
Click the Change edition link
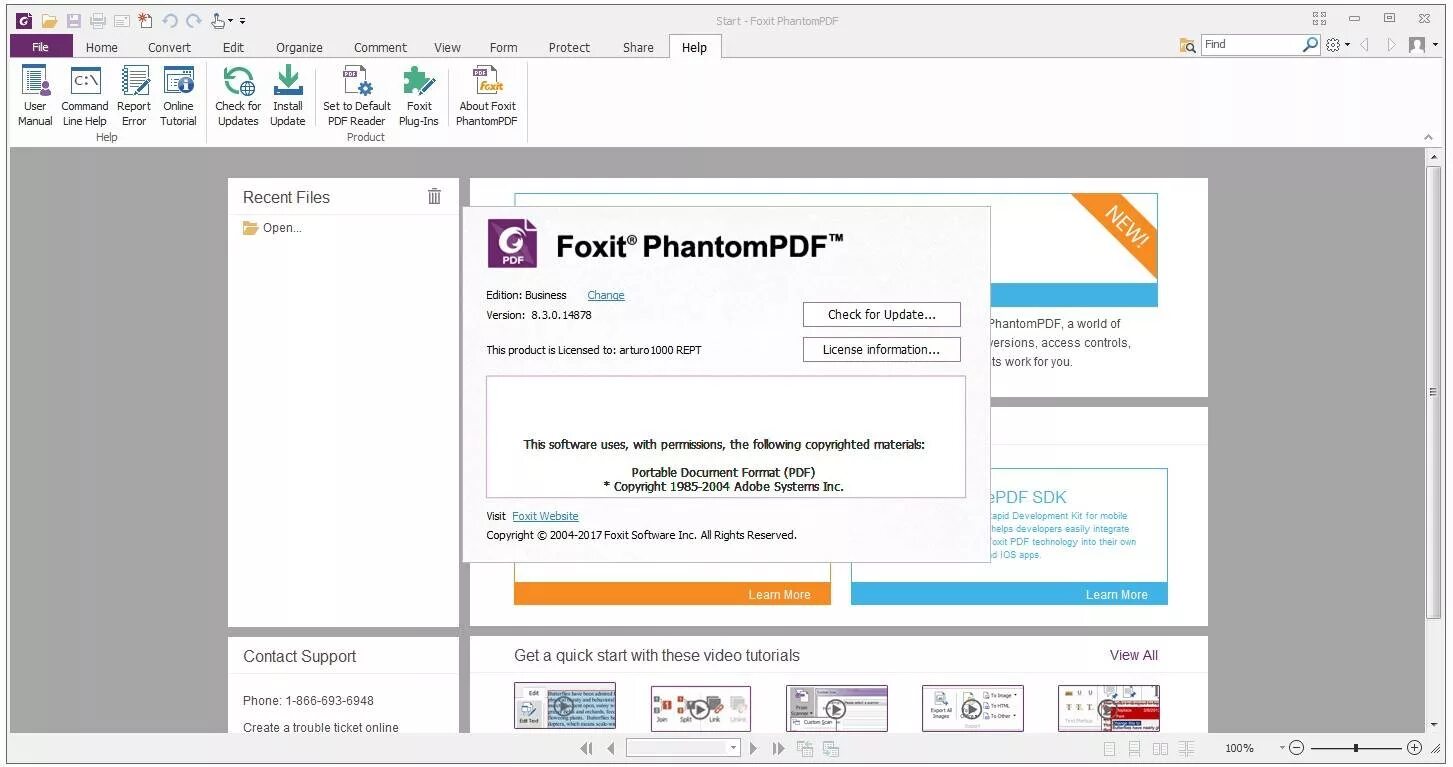pyautogui.click(x=606, y=295)
